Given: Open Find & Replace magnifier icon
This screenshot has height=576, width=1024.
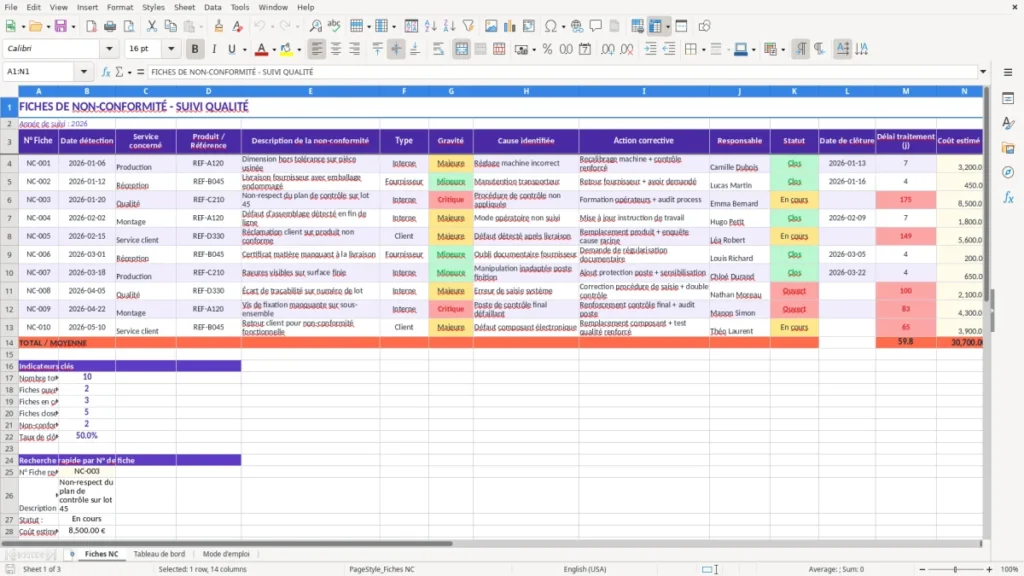Looking at the screenshot, I should (x=315, y=26).
